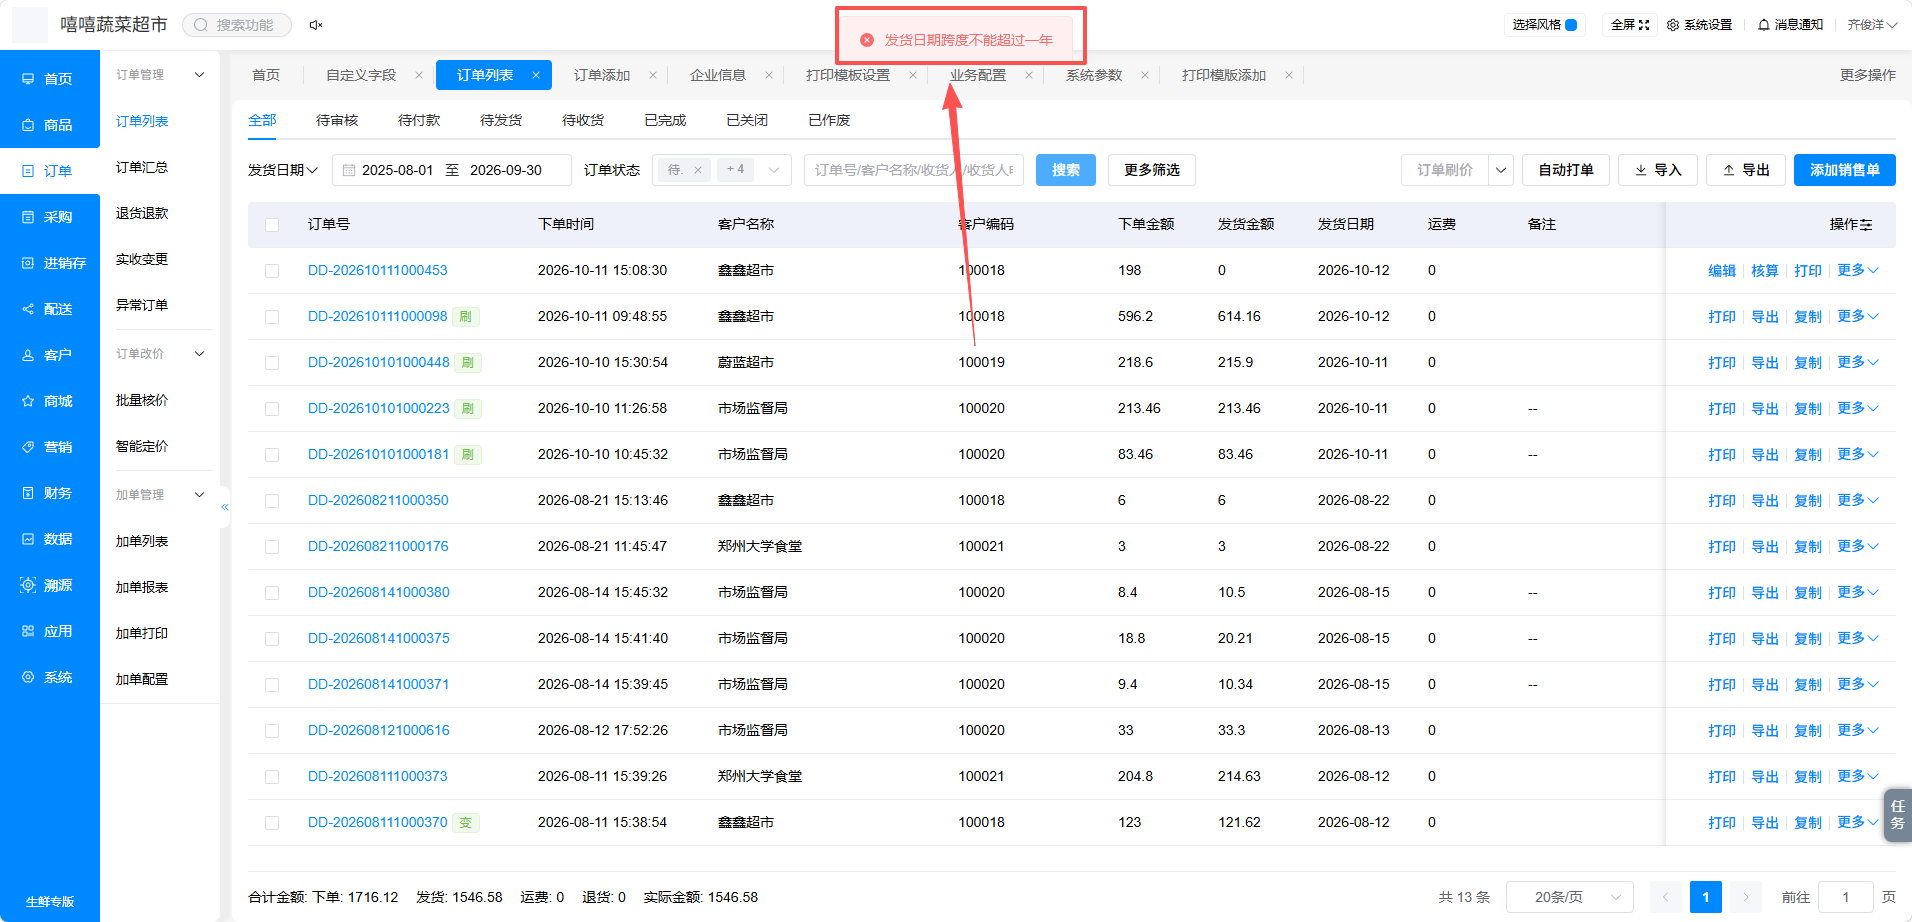Open the 采购 purchasing module in sidebar
Screen dimensions: 1912x922
tap(50, 217)
